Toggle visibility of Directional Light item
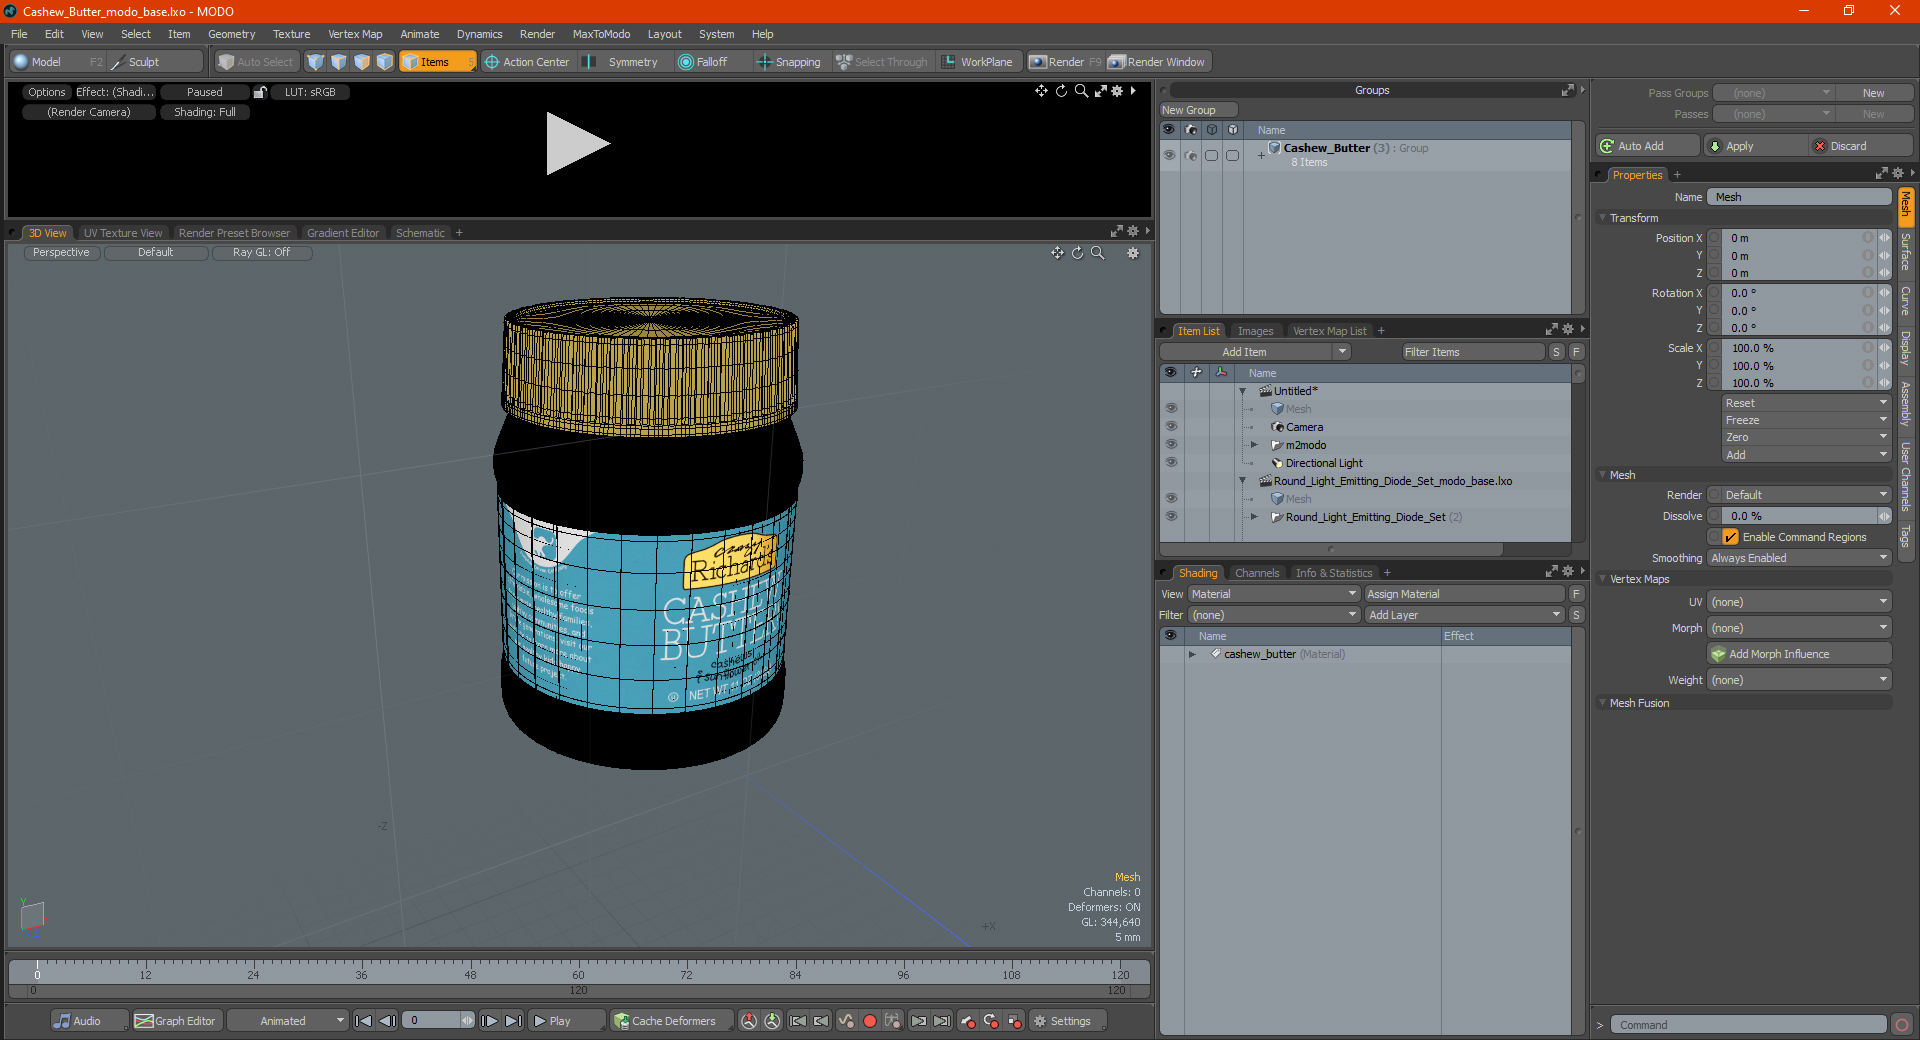The width and height of the screenshot is (1920, 1040). (1171, 463)
